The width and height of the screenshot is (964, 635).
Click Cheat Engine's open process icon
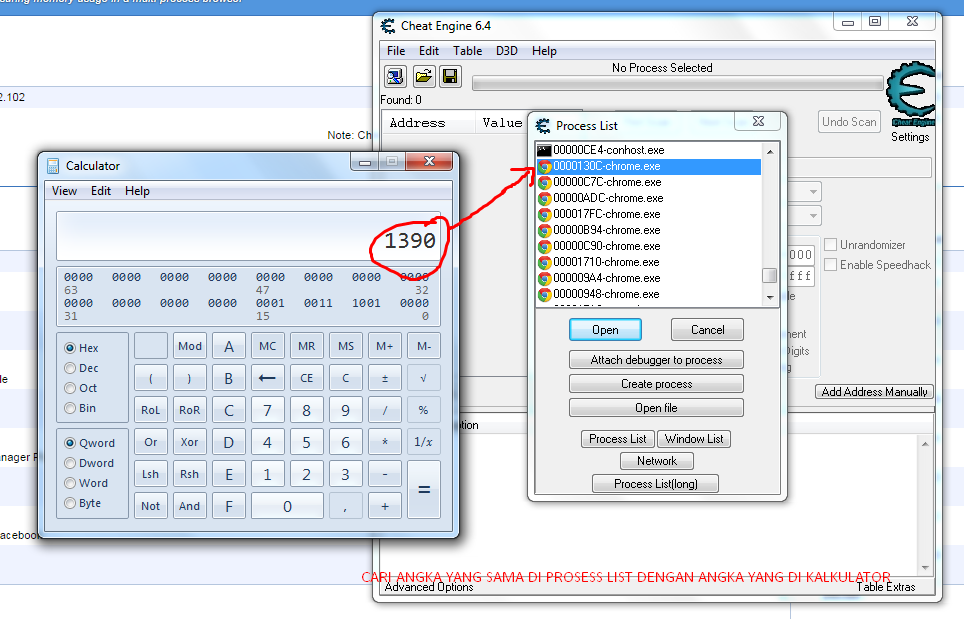tap(395, 76)
